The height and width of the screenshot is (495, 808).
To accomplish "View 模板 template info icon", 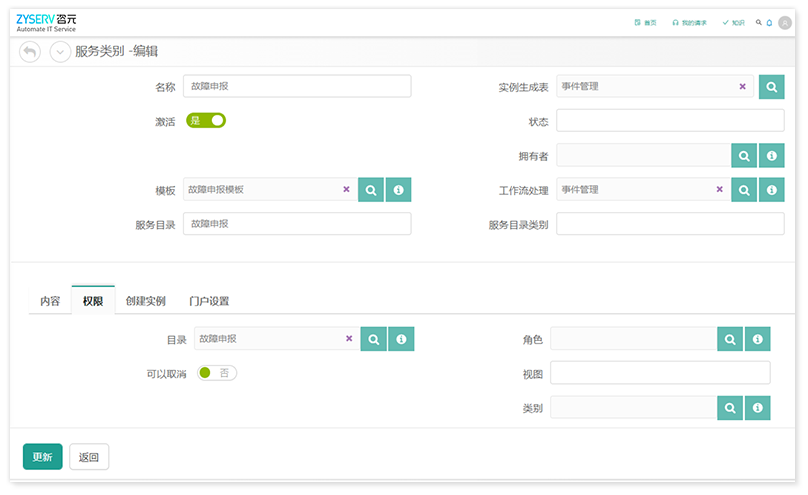I will [398, 190].
